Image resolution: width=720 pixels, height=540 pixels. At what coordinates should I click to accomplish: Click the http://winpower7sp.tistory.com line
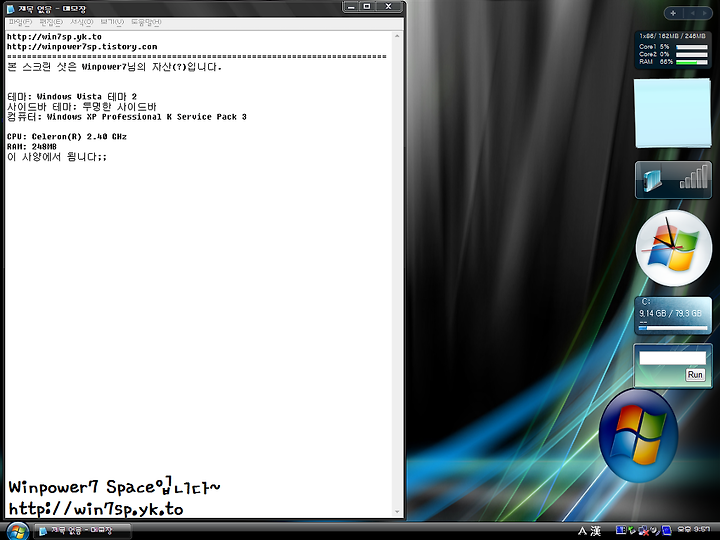point(82,47)
